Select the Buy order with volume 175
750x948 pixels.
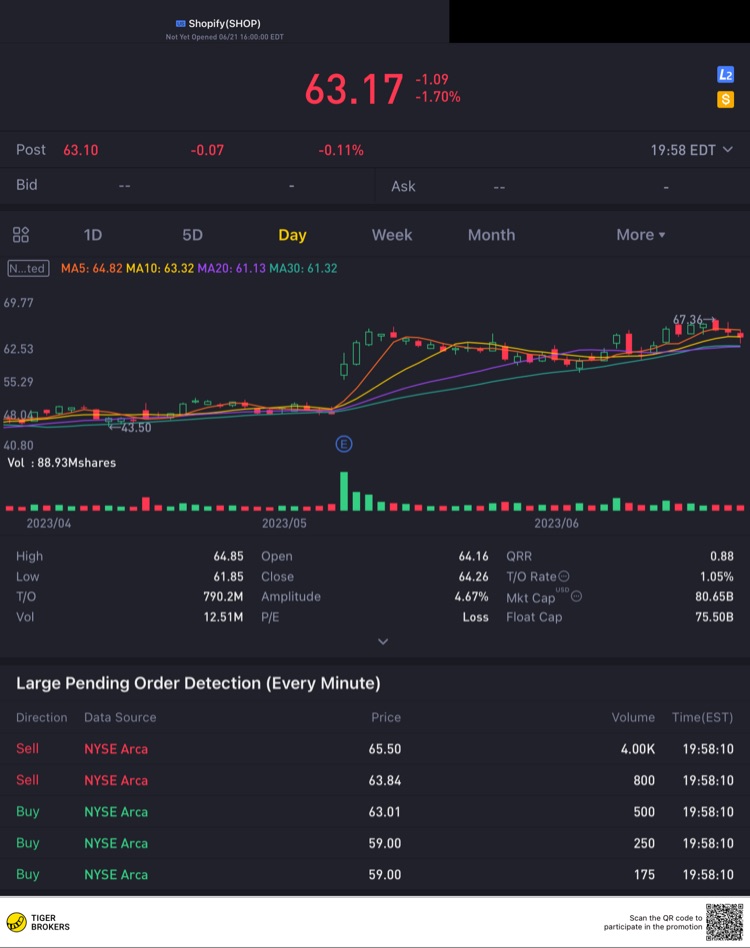pos(375,874)
